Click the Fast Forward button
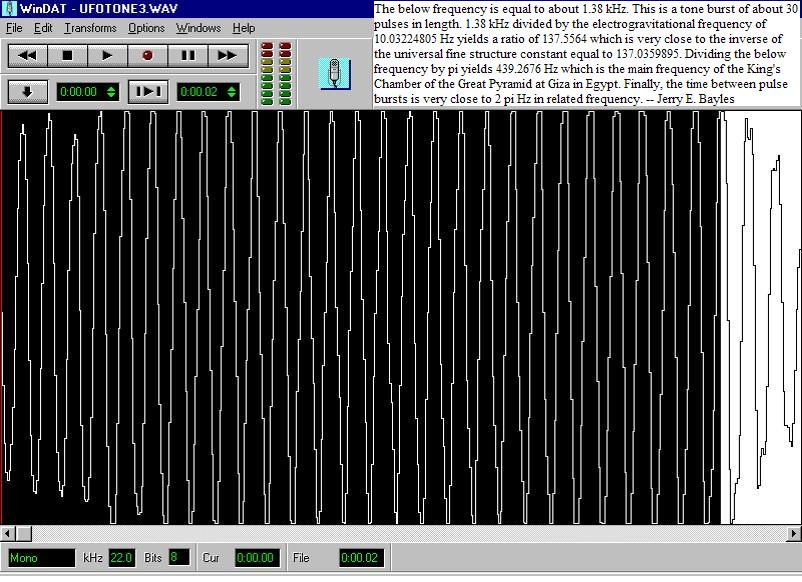Screen dimensions: 802x582 click(227, 56)
